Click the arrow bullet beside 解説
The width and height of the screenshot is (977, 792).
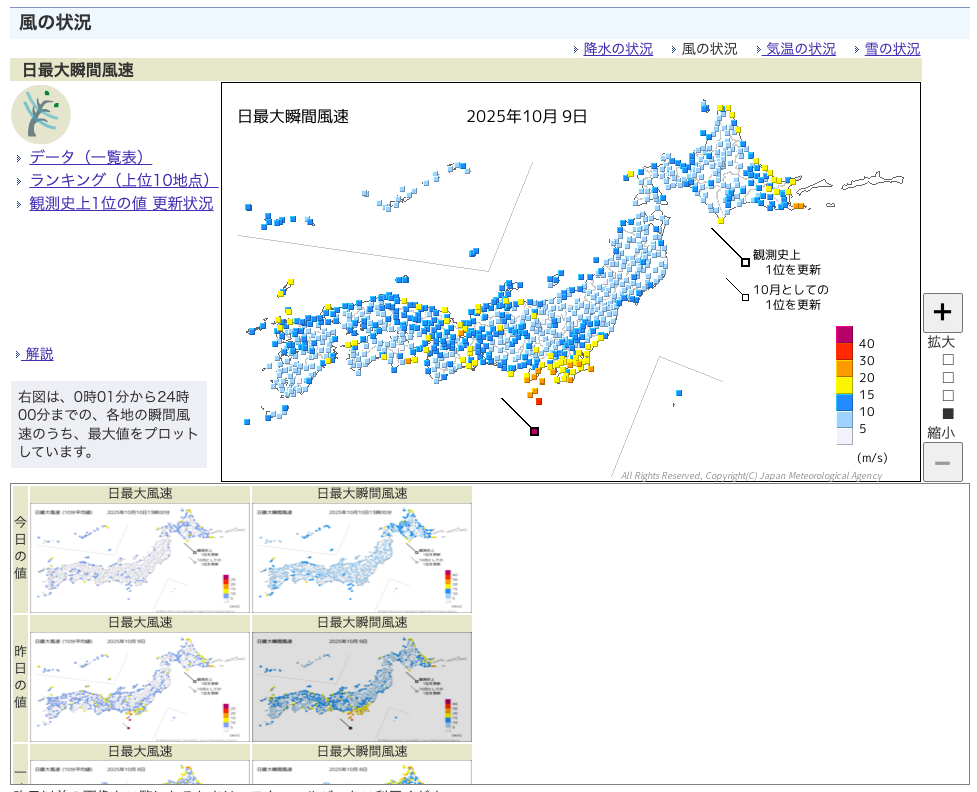pos(18,354)
